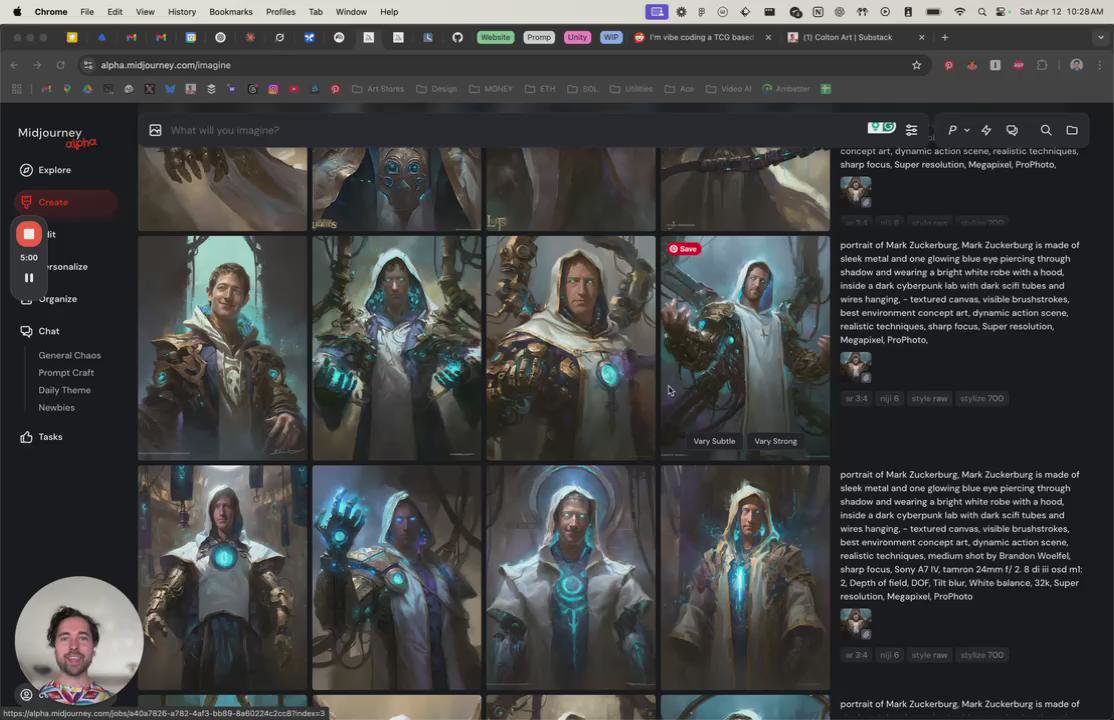Click the image upload icon in prompt bar
The height and width of the screenshot is (720, 1114).
[x=155, y=130]
